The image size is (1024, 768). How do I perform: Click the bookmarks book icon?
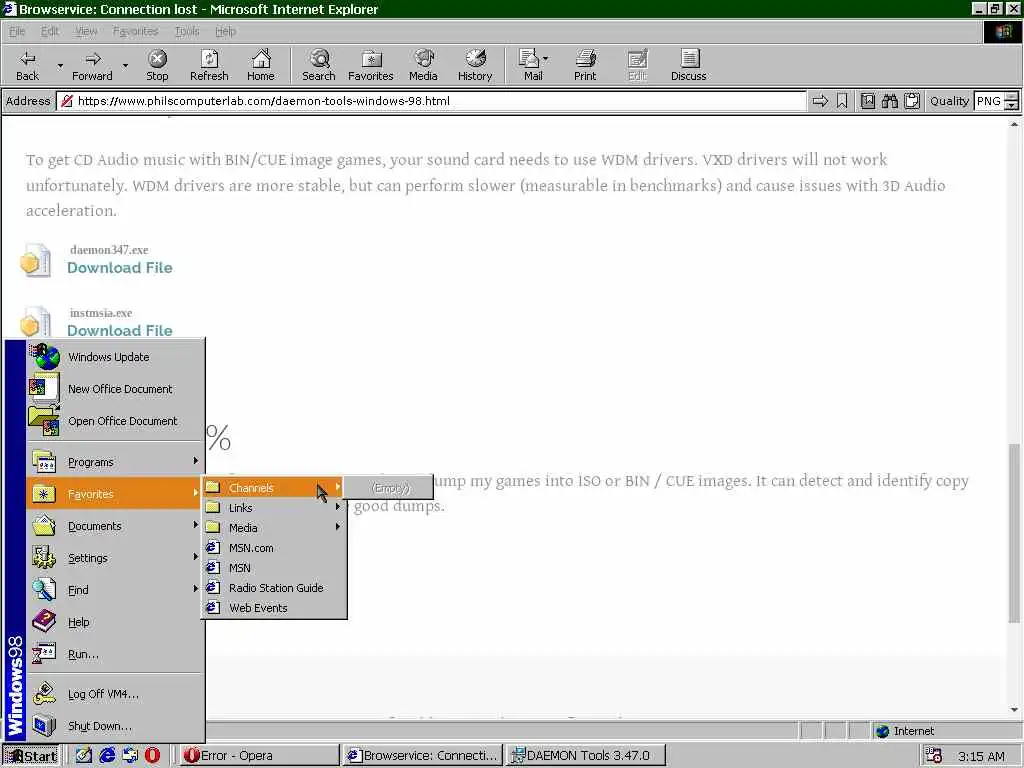coord(867,101)
